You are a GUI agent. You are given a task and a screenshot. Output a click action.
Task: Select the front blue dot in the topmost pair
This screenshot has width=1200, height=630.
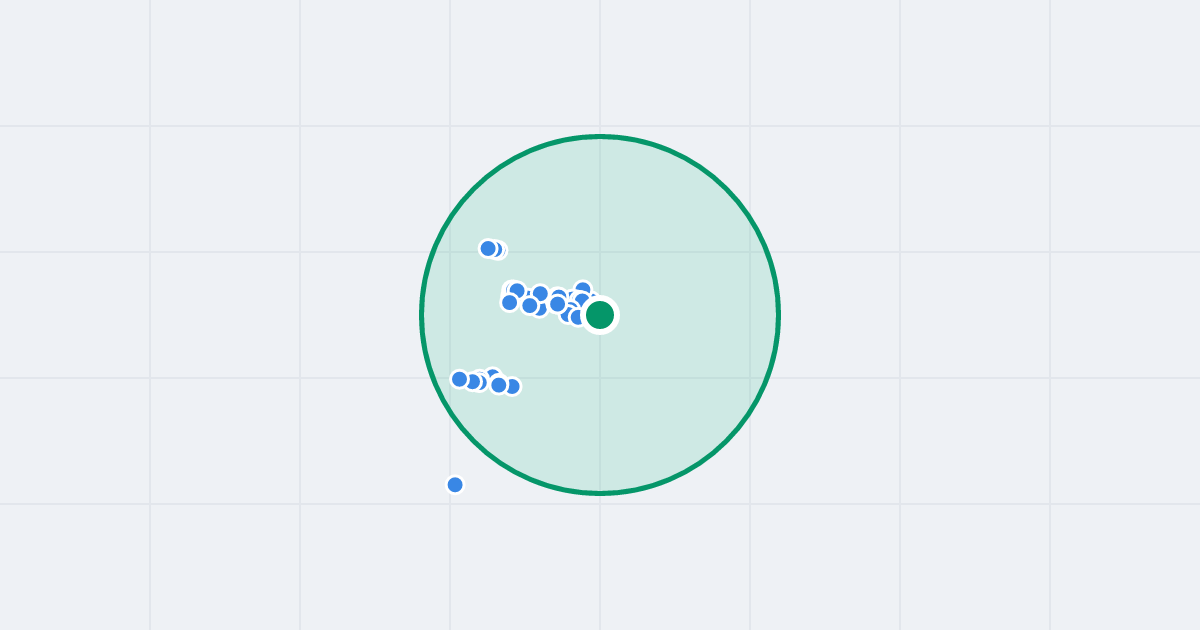click(x=488, y=248)
